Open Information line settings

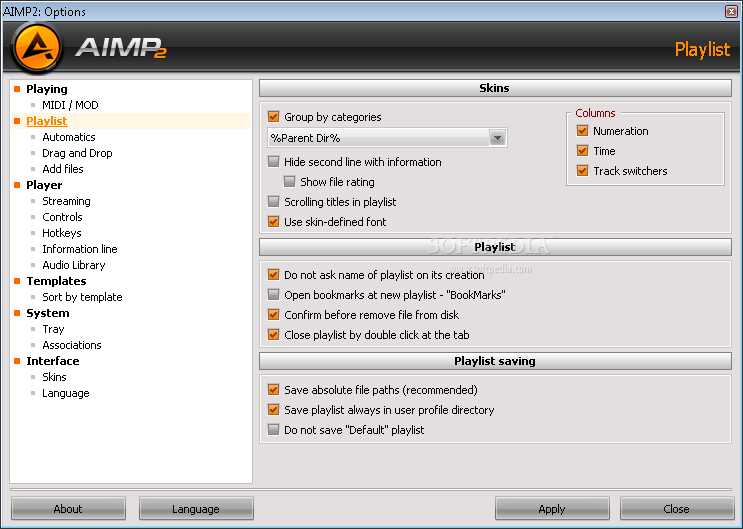(x=80, y=249)
